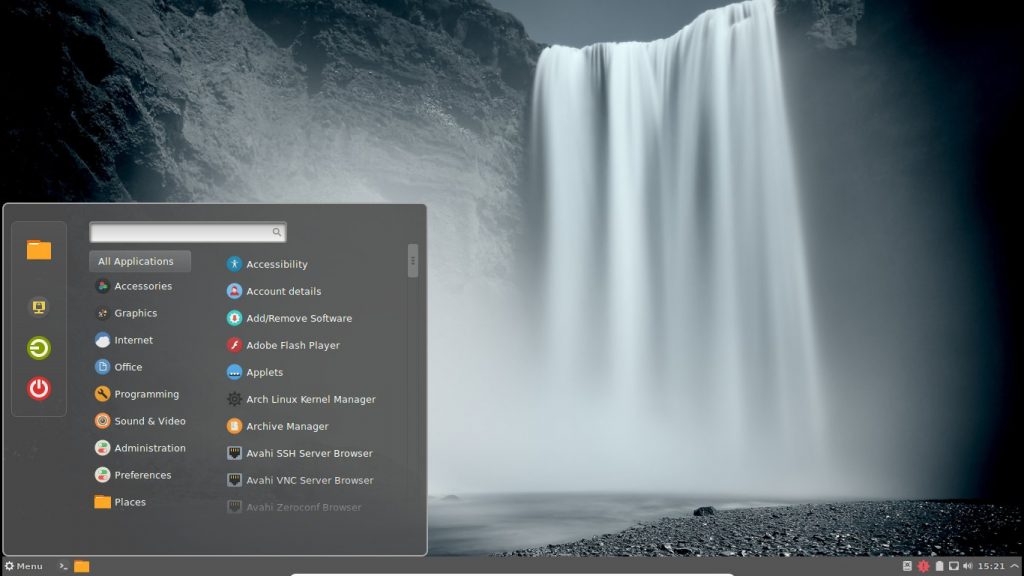
Task: Click the 15:21 clock on panel
Action: point(991,566)
